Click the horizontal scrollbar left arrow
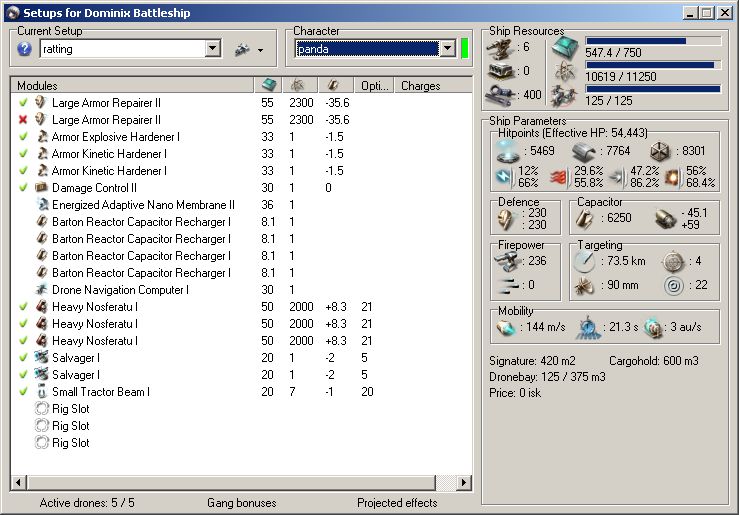The height and width of the screenshot is (515, 739). 19,482
